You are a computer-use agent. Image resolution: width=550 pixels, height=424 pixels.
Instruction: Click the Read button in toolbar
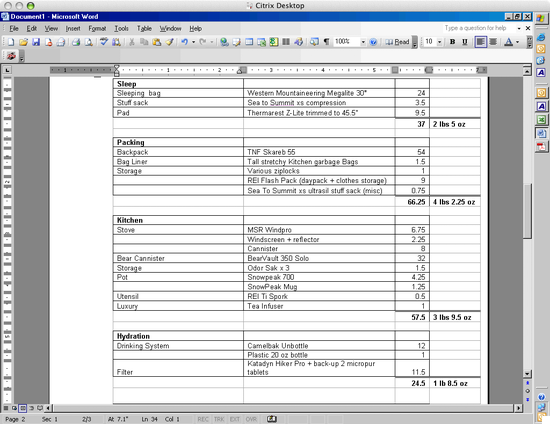tap(397, 42)
